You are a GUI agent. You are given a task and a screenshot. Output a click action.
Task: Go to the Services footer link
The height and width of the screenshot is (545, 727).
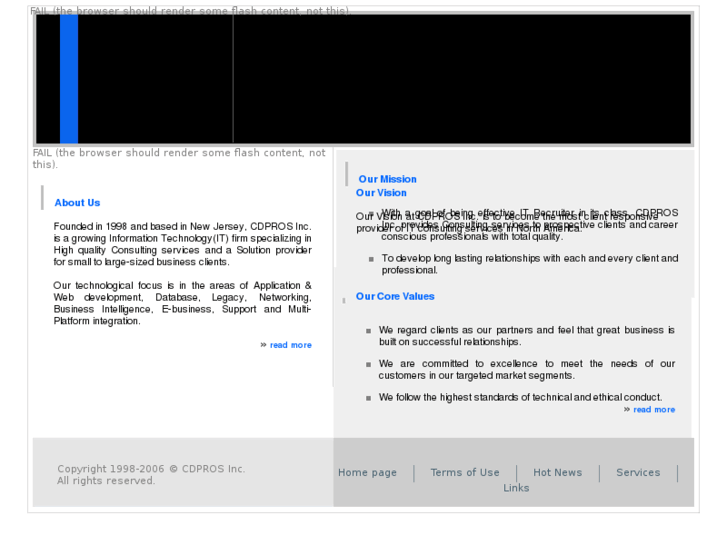[x=638, y=473]
